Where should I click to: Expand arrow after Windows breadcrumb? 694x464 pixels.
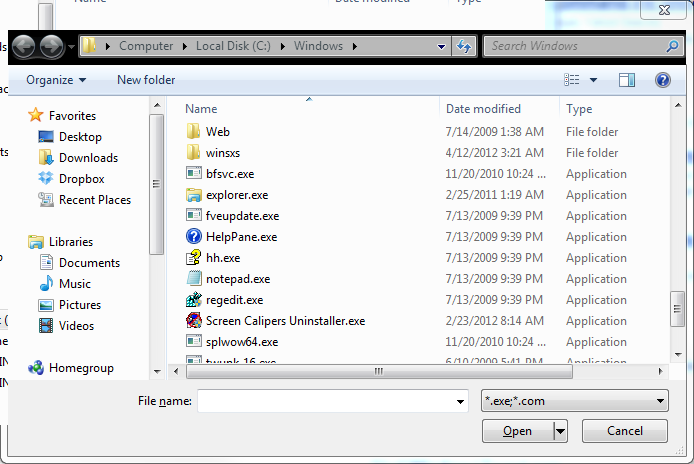(x=355, y=46)
